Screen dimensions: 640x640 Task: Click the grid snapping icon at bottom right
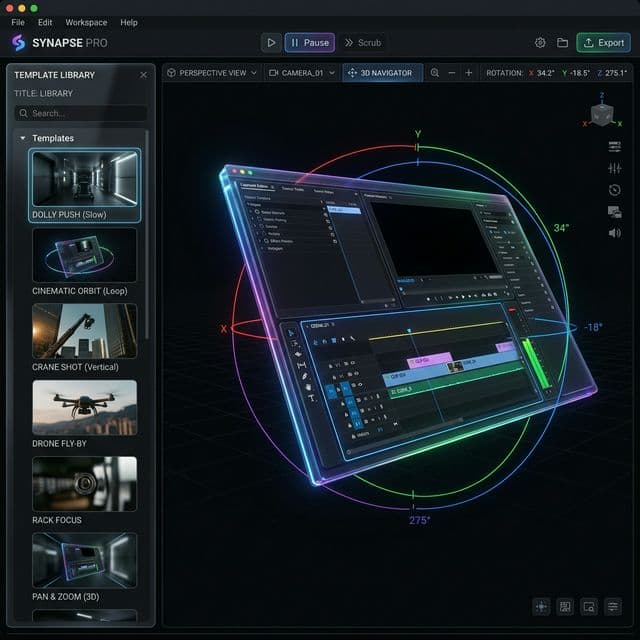point(565,607)
